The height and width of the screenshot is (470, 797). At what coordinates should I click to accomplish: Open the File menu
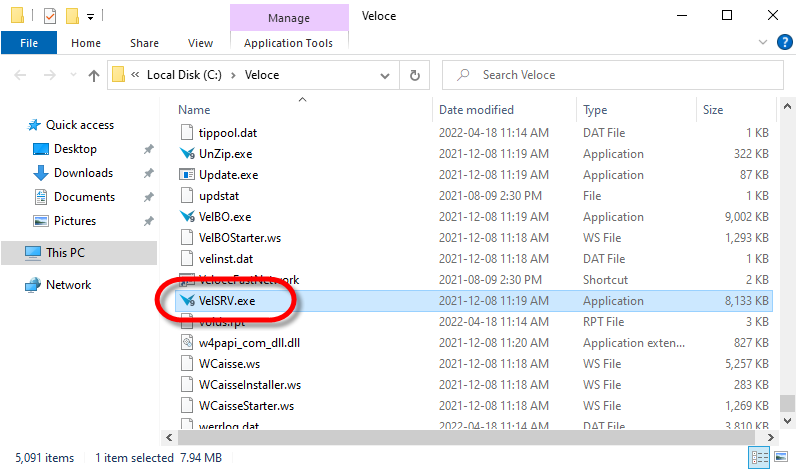pyautogui.click(x=29, y=43)
